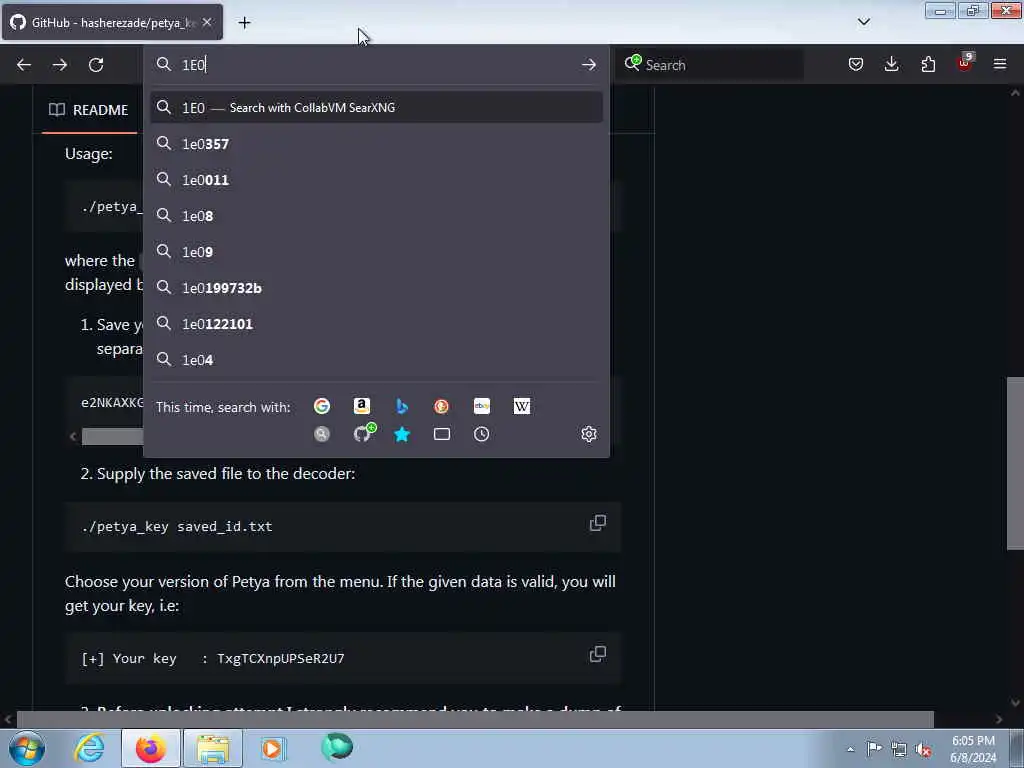Open Firefox from the taskbar

(x=151, y=748)
